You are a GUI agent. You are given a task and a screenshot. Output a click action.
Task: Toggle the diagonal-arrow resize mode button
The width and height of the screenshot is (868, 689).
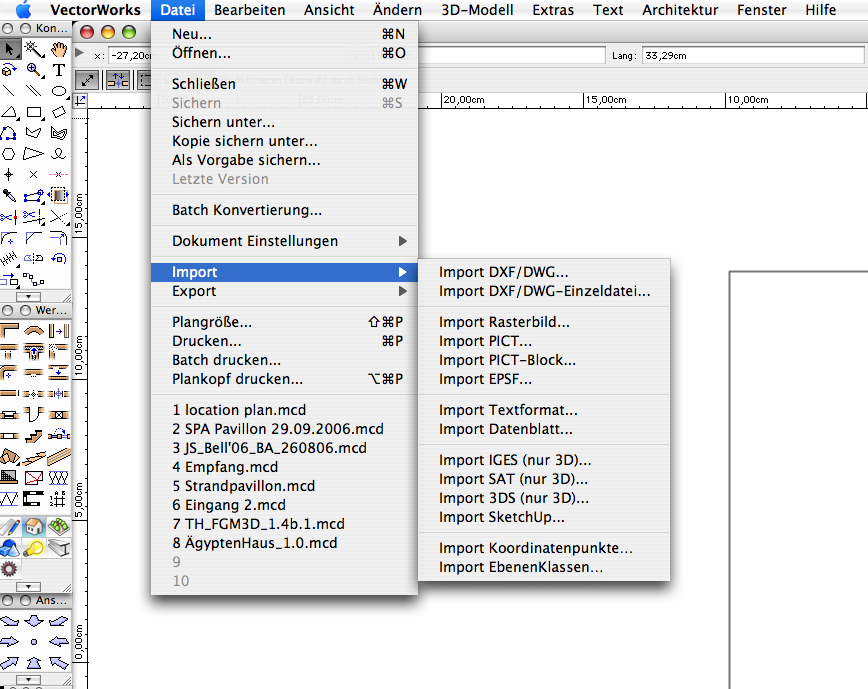tap(87, 80)
